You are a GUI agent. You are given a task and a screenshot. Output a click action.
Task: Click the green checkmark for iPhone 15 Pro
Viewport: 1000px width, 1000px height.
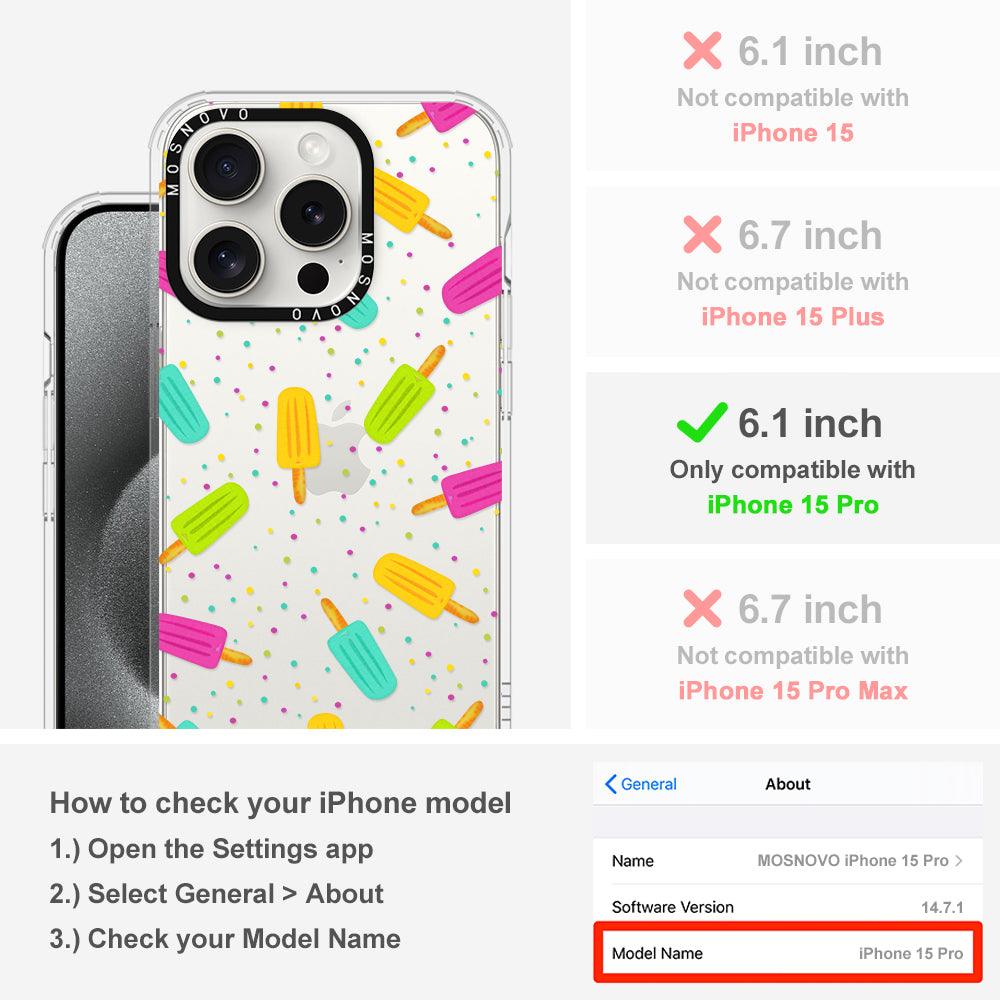pos(702,422)
